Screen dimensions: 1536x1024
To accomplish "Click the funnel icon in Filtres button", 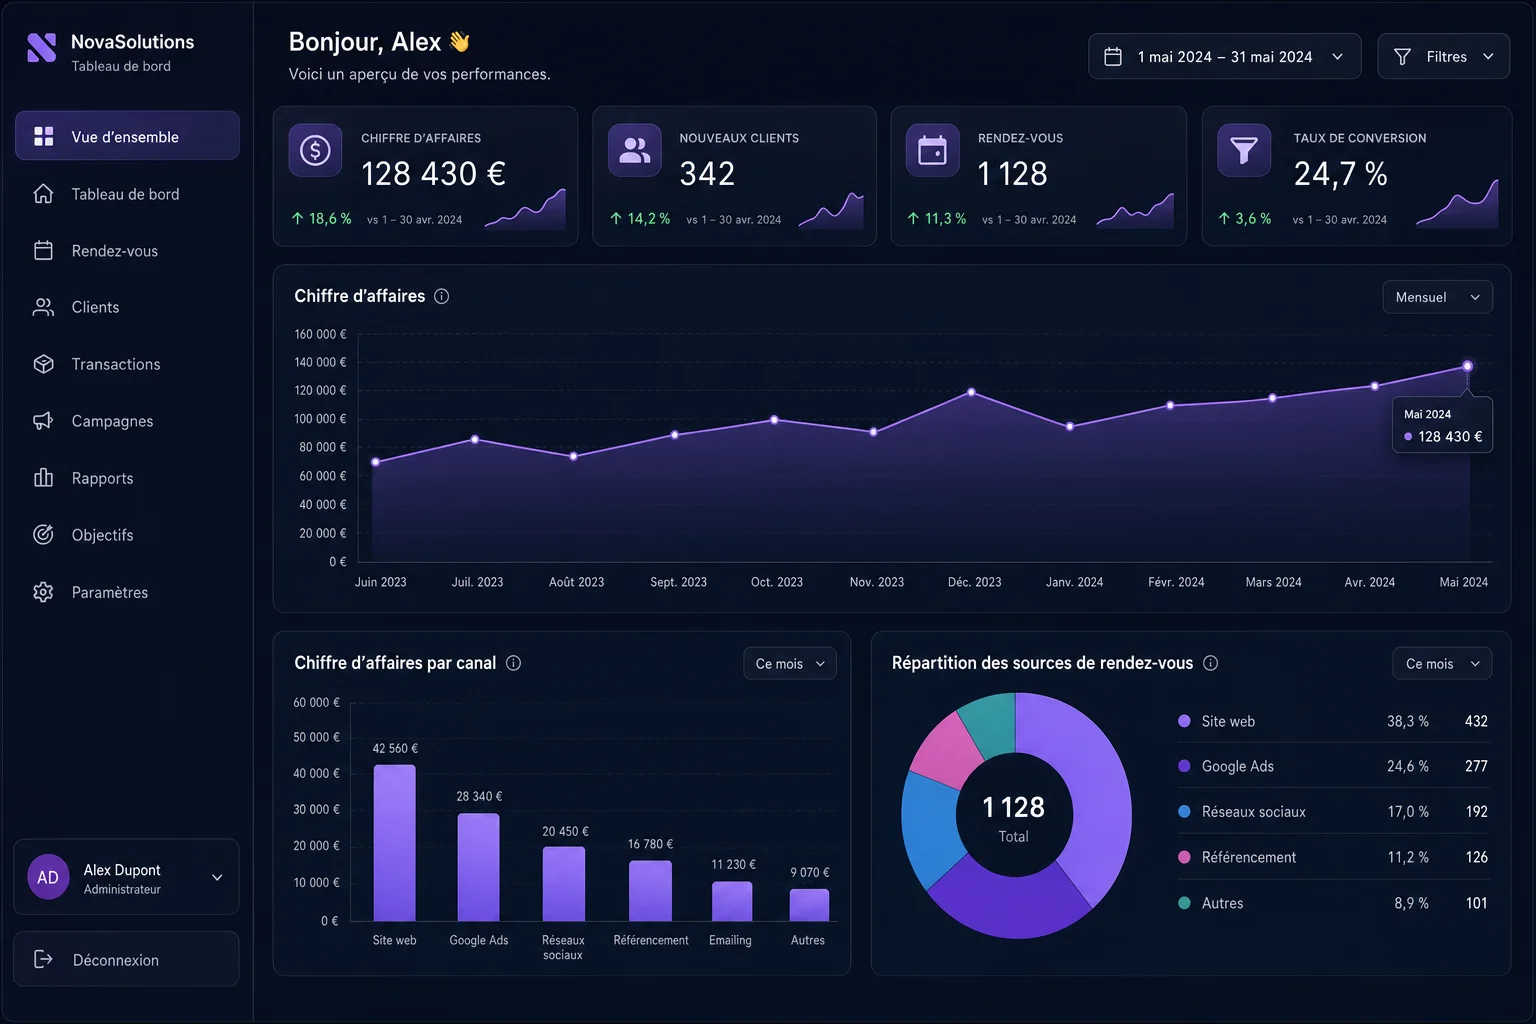I will (1402, 57).
